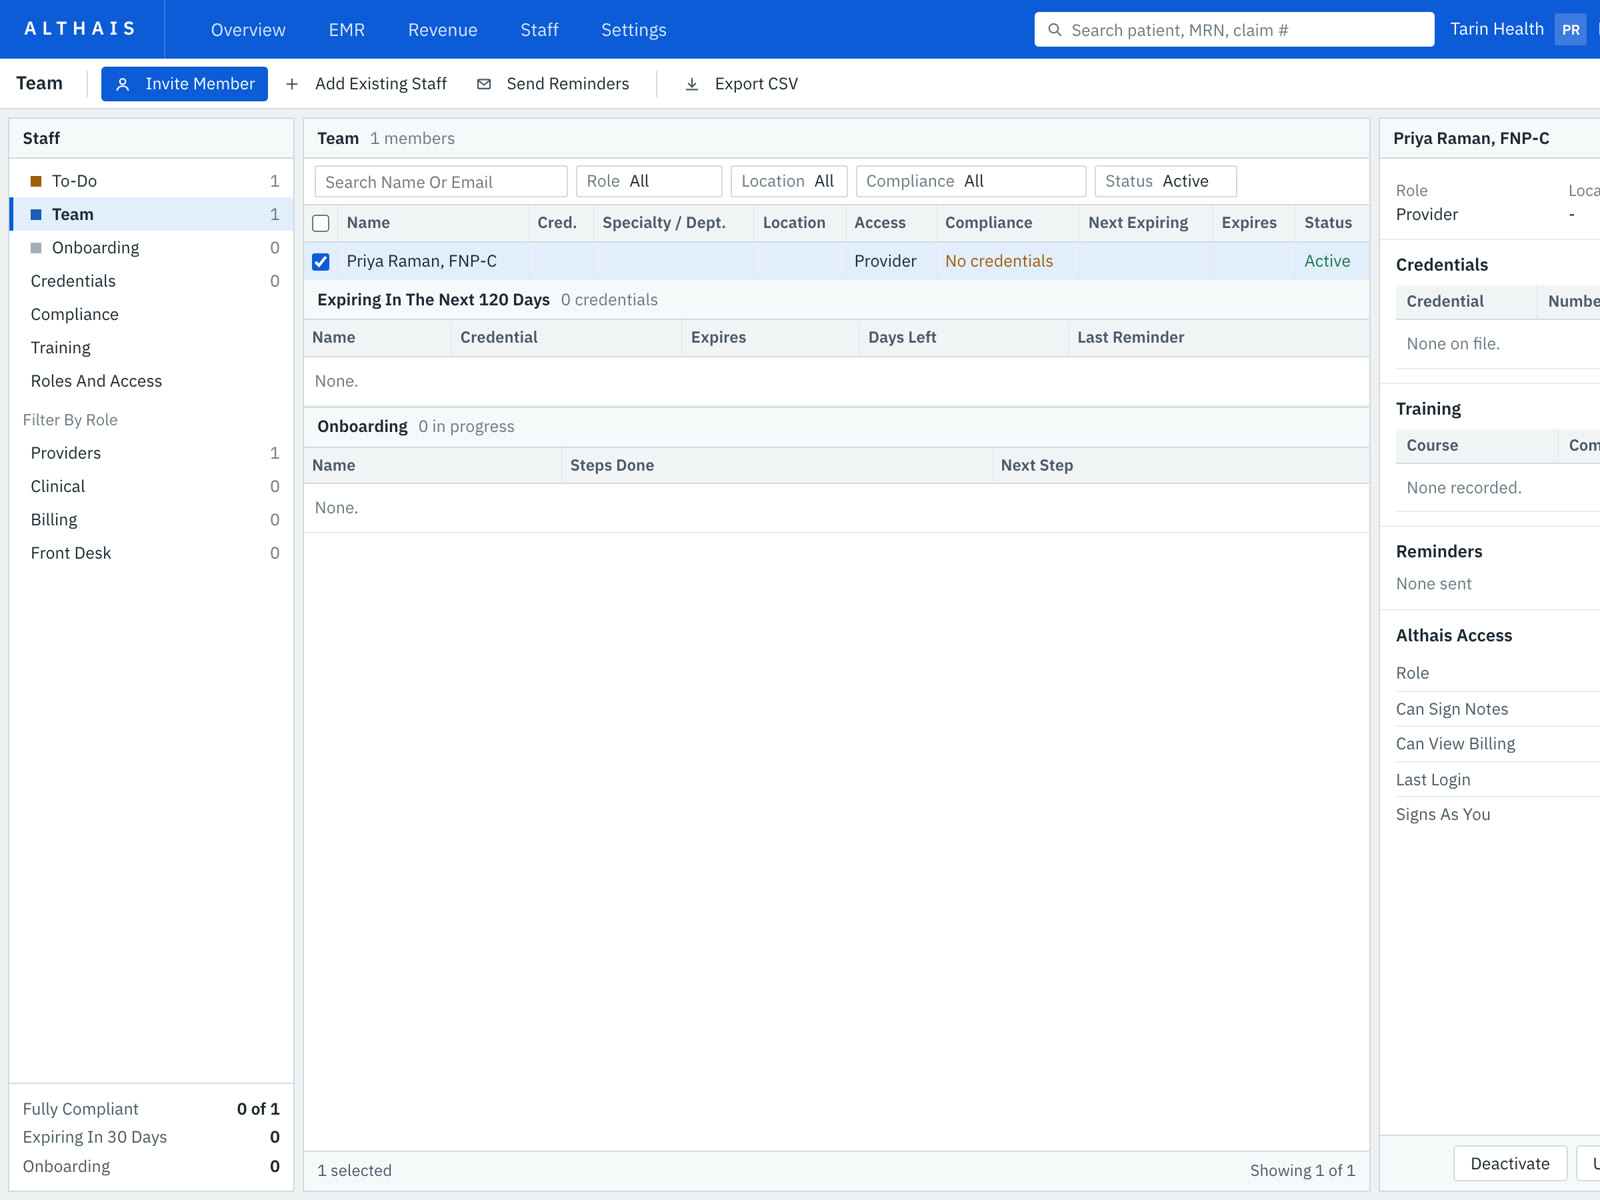The height and width of the screenshot is (1200, 1600).
Task: Open the Status Active filter dropdown
Action: pos(1165,181)
